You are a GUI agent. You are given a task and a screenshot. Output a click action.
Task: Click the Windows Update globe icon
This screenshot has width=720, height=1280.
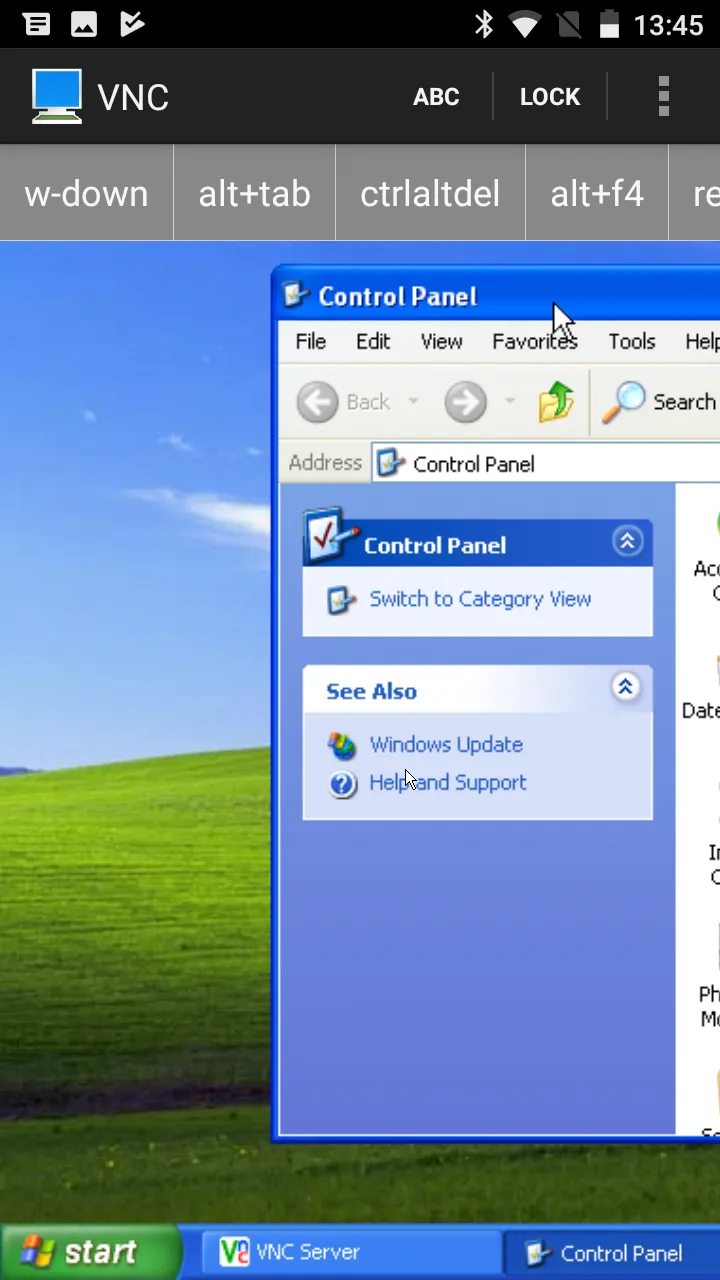(x=342, y=746)
